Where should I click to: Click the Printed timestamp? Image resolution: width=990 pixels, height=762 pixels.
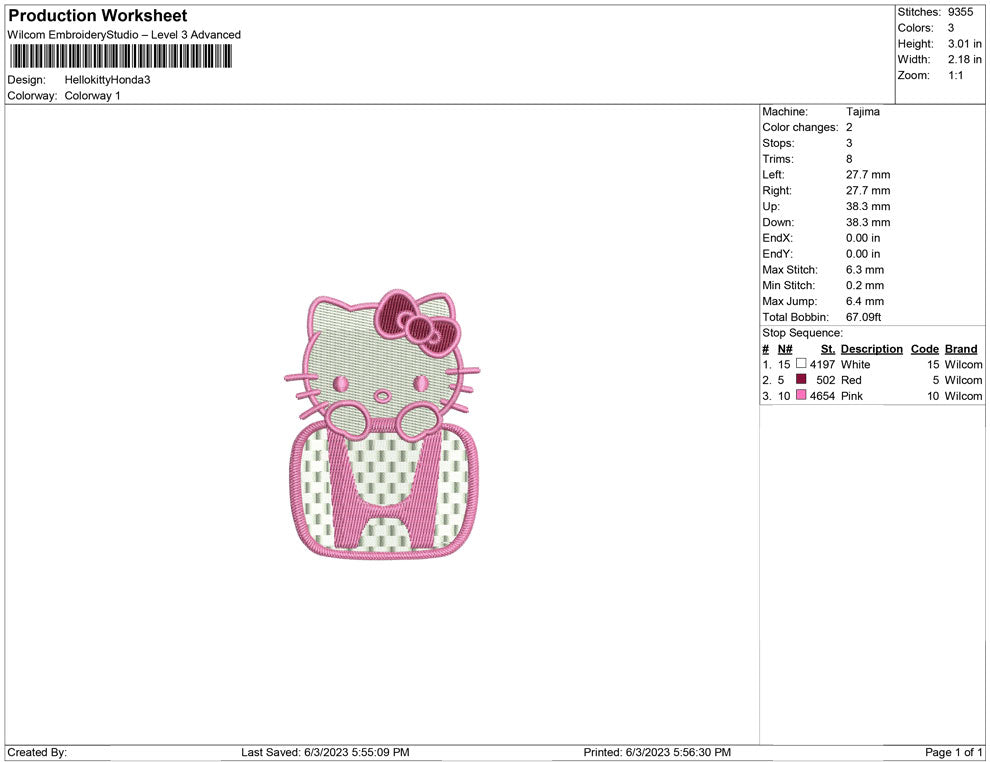pyautogui.click(x=657, y=753)
